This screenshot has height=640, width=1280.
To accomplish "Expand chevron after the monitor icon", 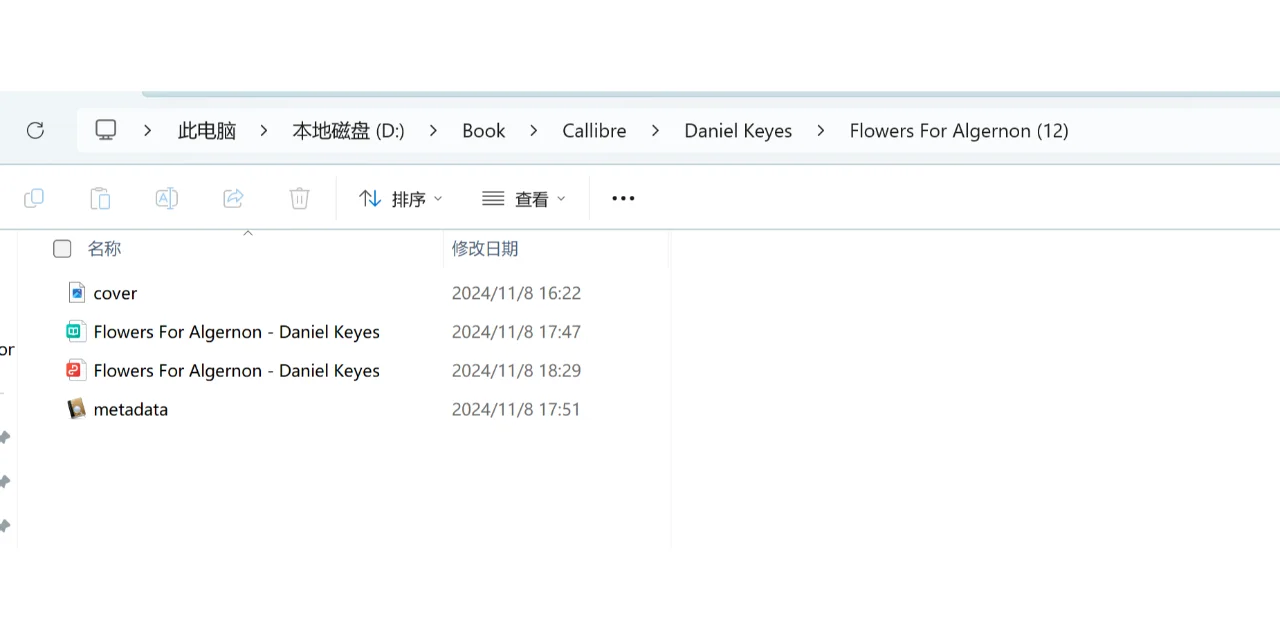I will pos(147,130).
